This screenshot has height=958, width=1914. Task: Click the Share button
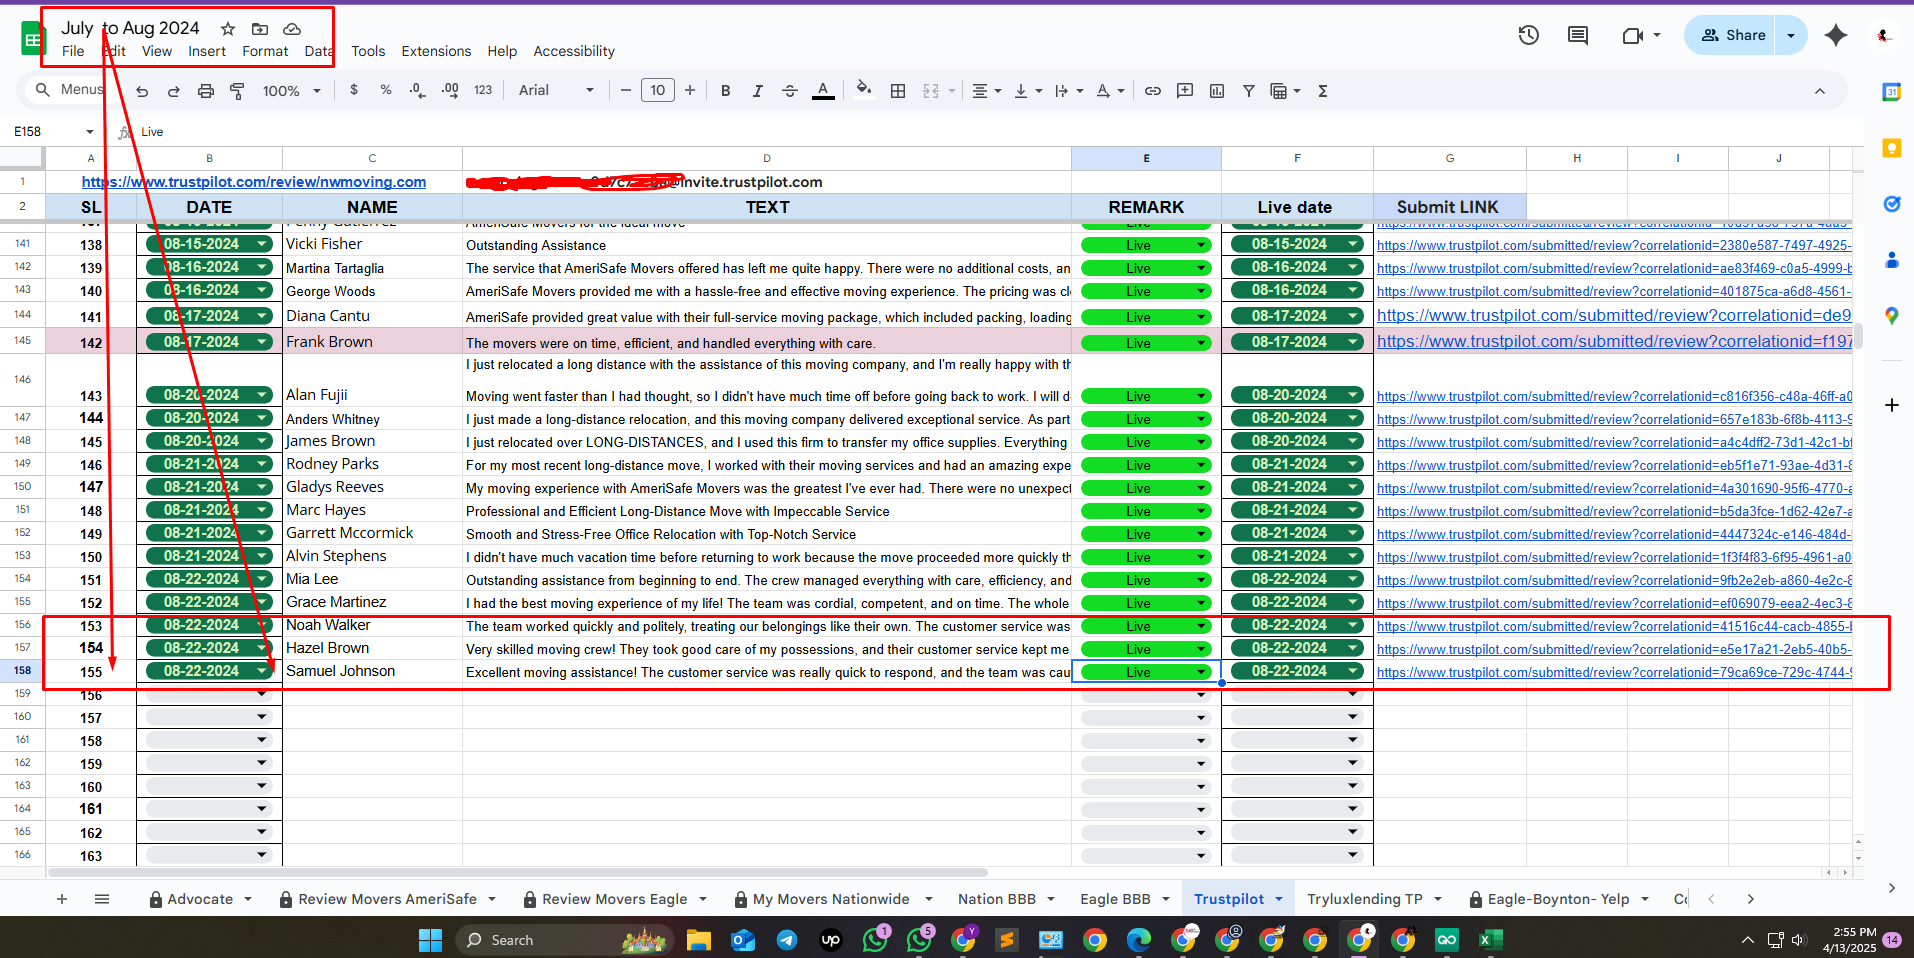click(x=1733, y=35)
